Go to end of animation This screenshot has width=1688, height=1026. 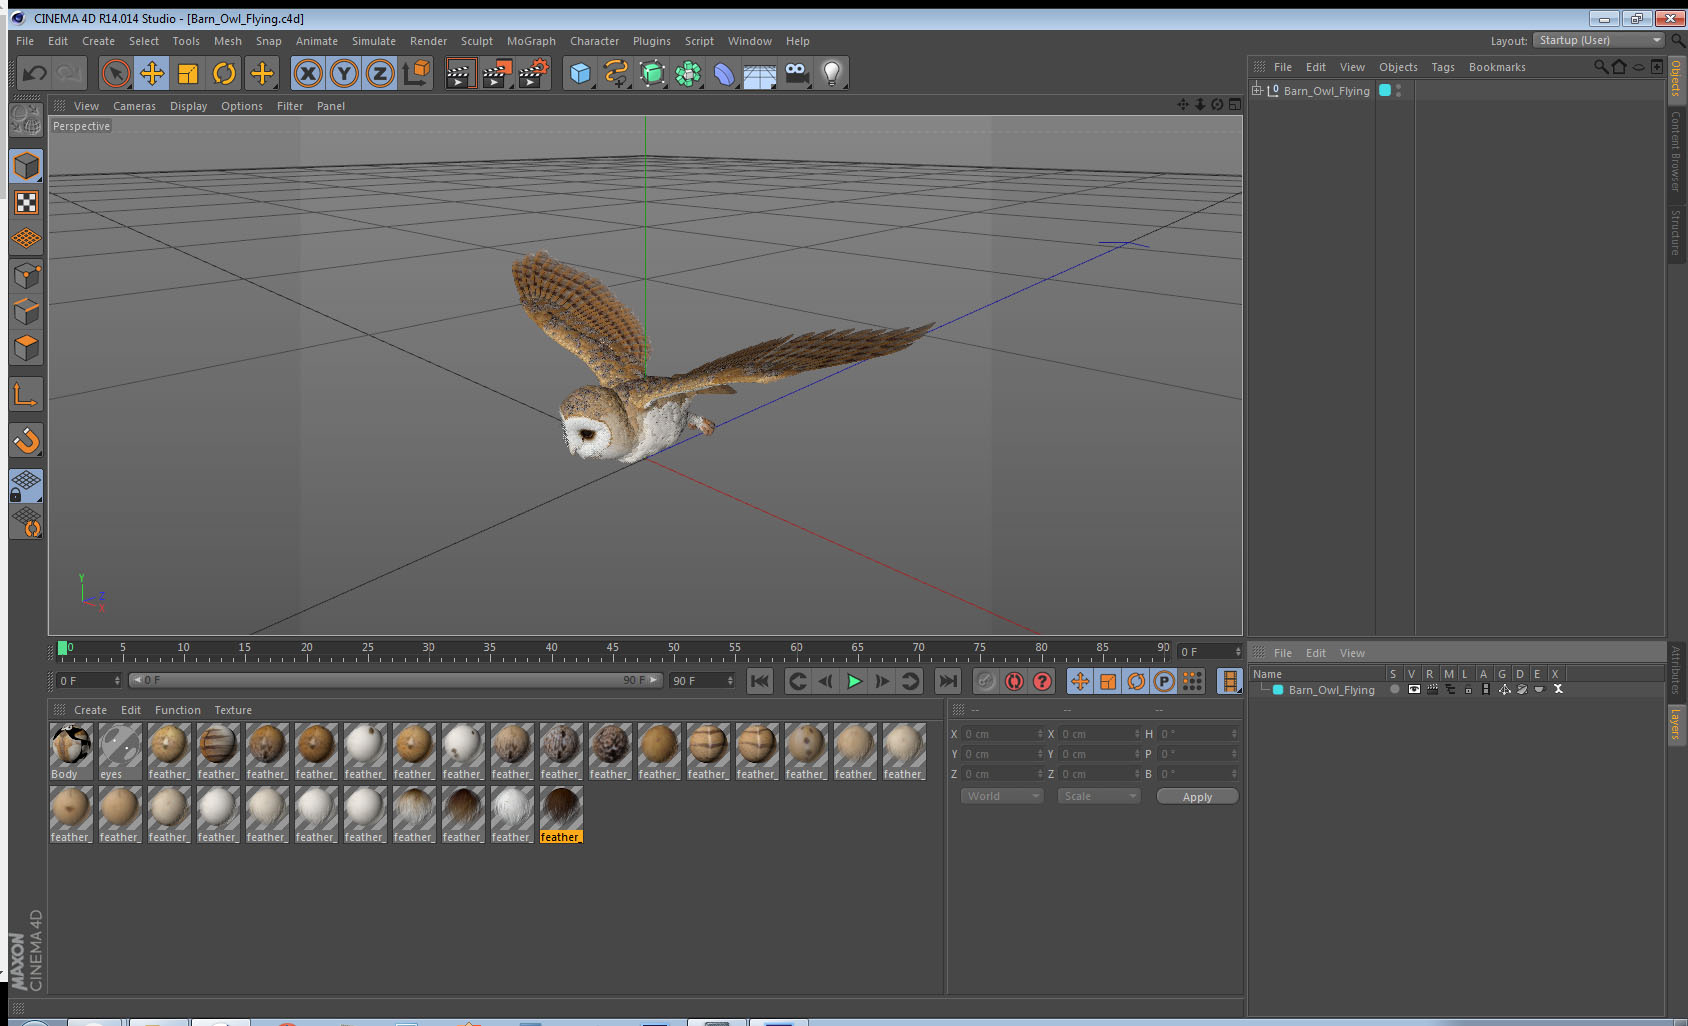[x=947, y=681]
